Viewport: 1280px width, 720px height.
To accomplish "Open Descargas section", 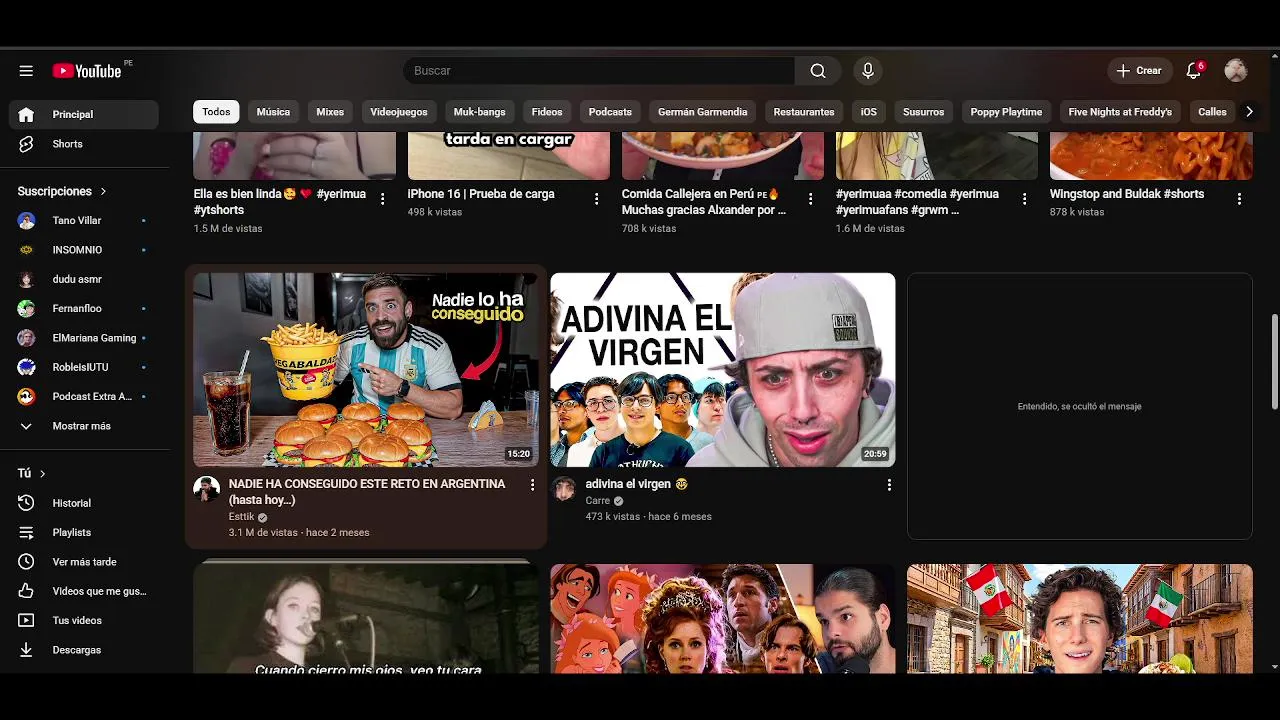I will (84, 650).
